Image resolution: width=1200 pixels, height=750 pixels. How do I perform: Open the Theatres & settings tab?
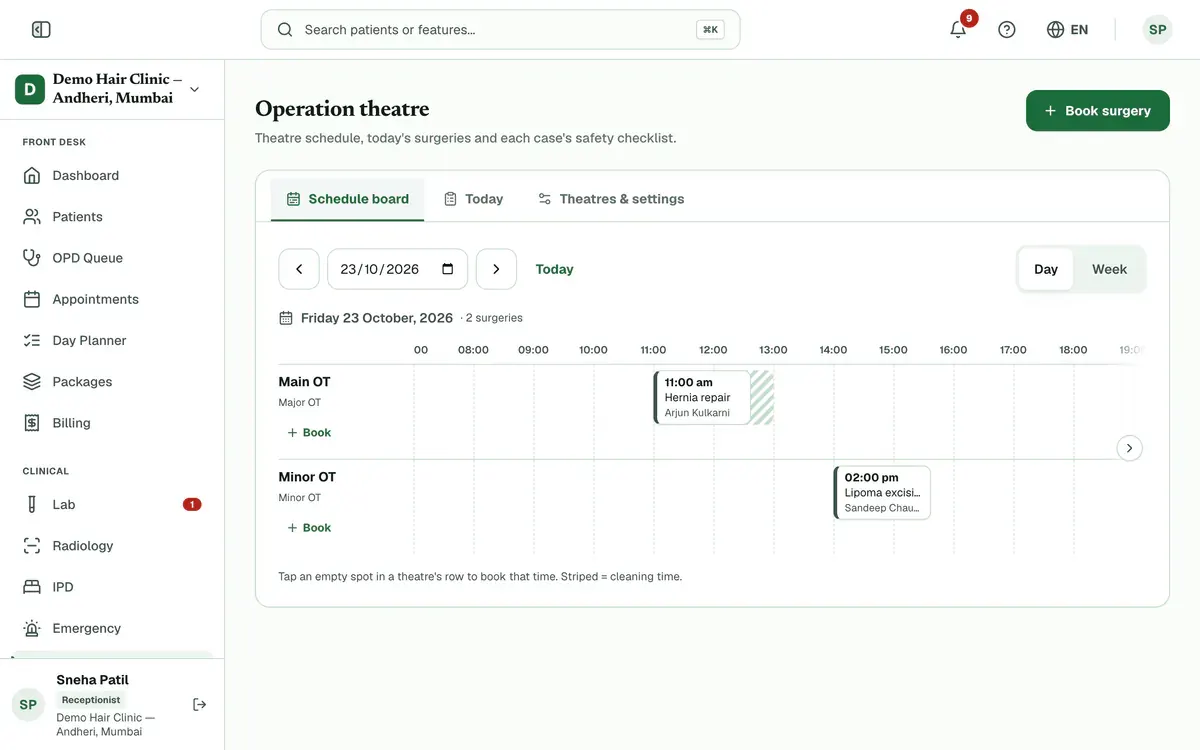tap(611, 199)
